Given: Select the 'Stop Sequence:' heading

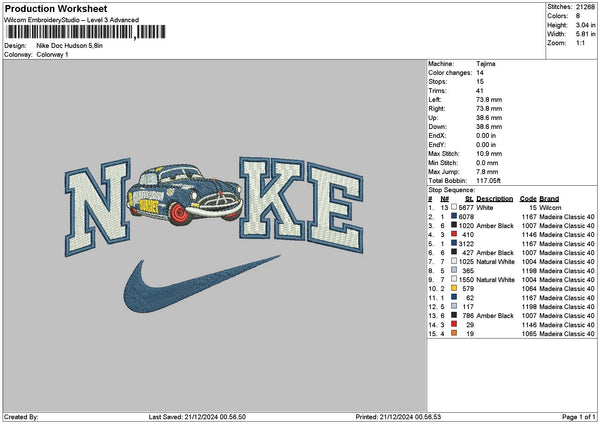Looking at the screenshot, I should click(x=452, y=190).
